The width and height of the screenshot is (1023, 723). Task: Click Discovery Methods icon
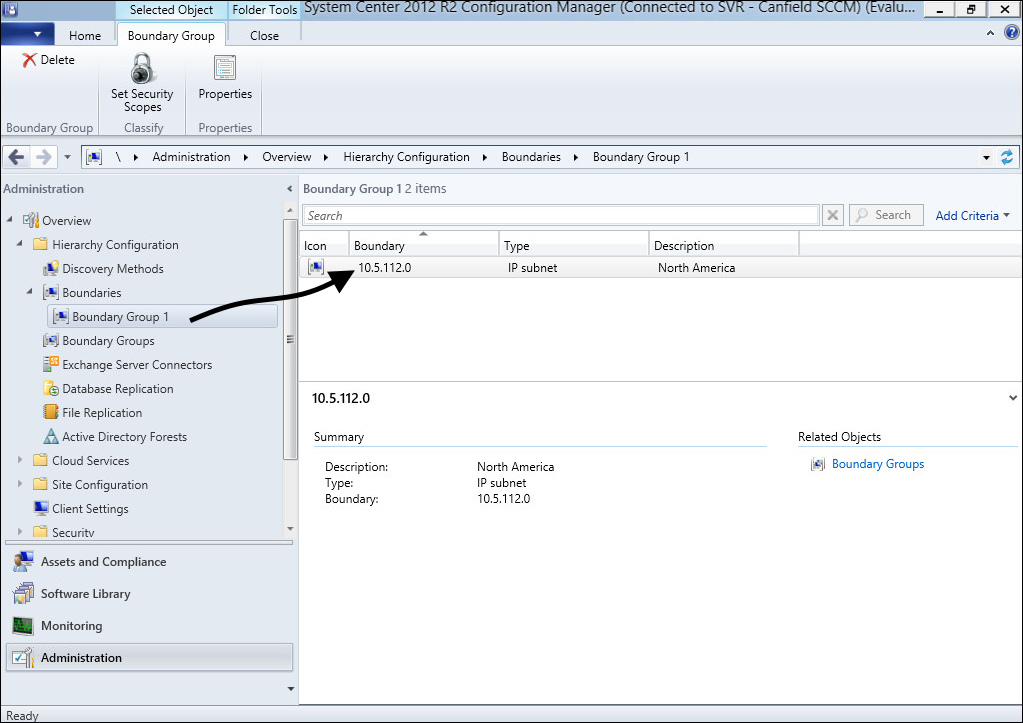pos(50,269)
